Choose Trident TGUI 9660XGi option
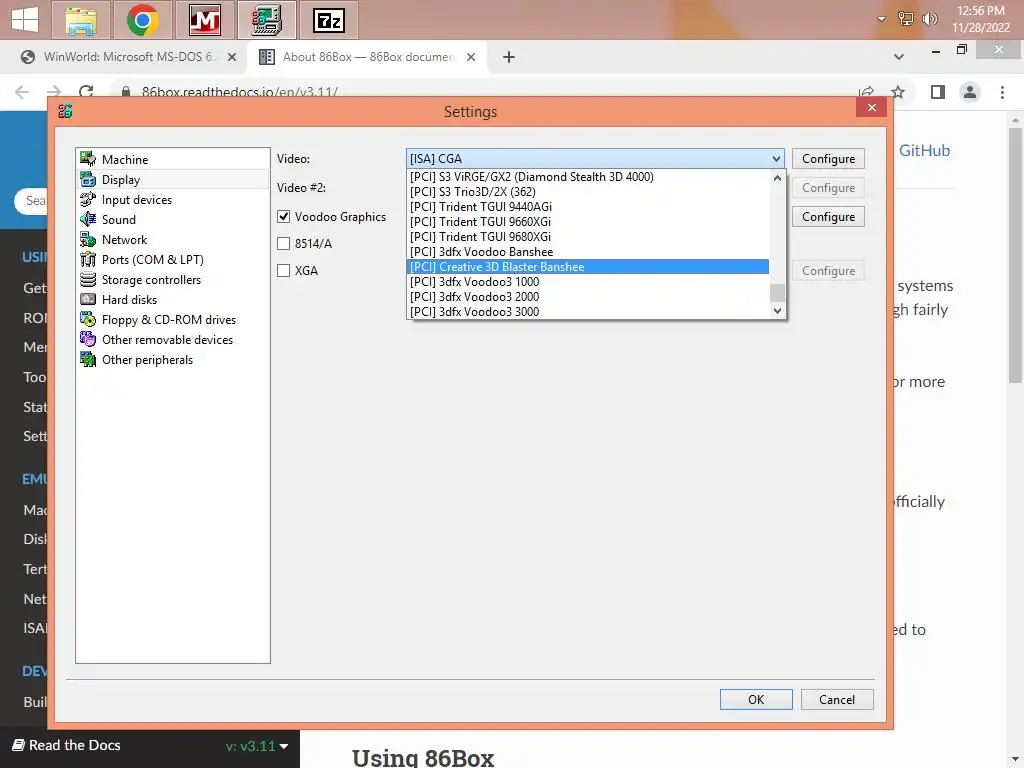This screenshot has height=768, width=1024. [x=588, y=221]
